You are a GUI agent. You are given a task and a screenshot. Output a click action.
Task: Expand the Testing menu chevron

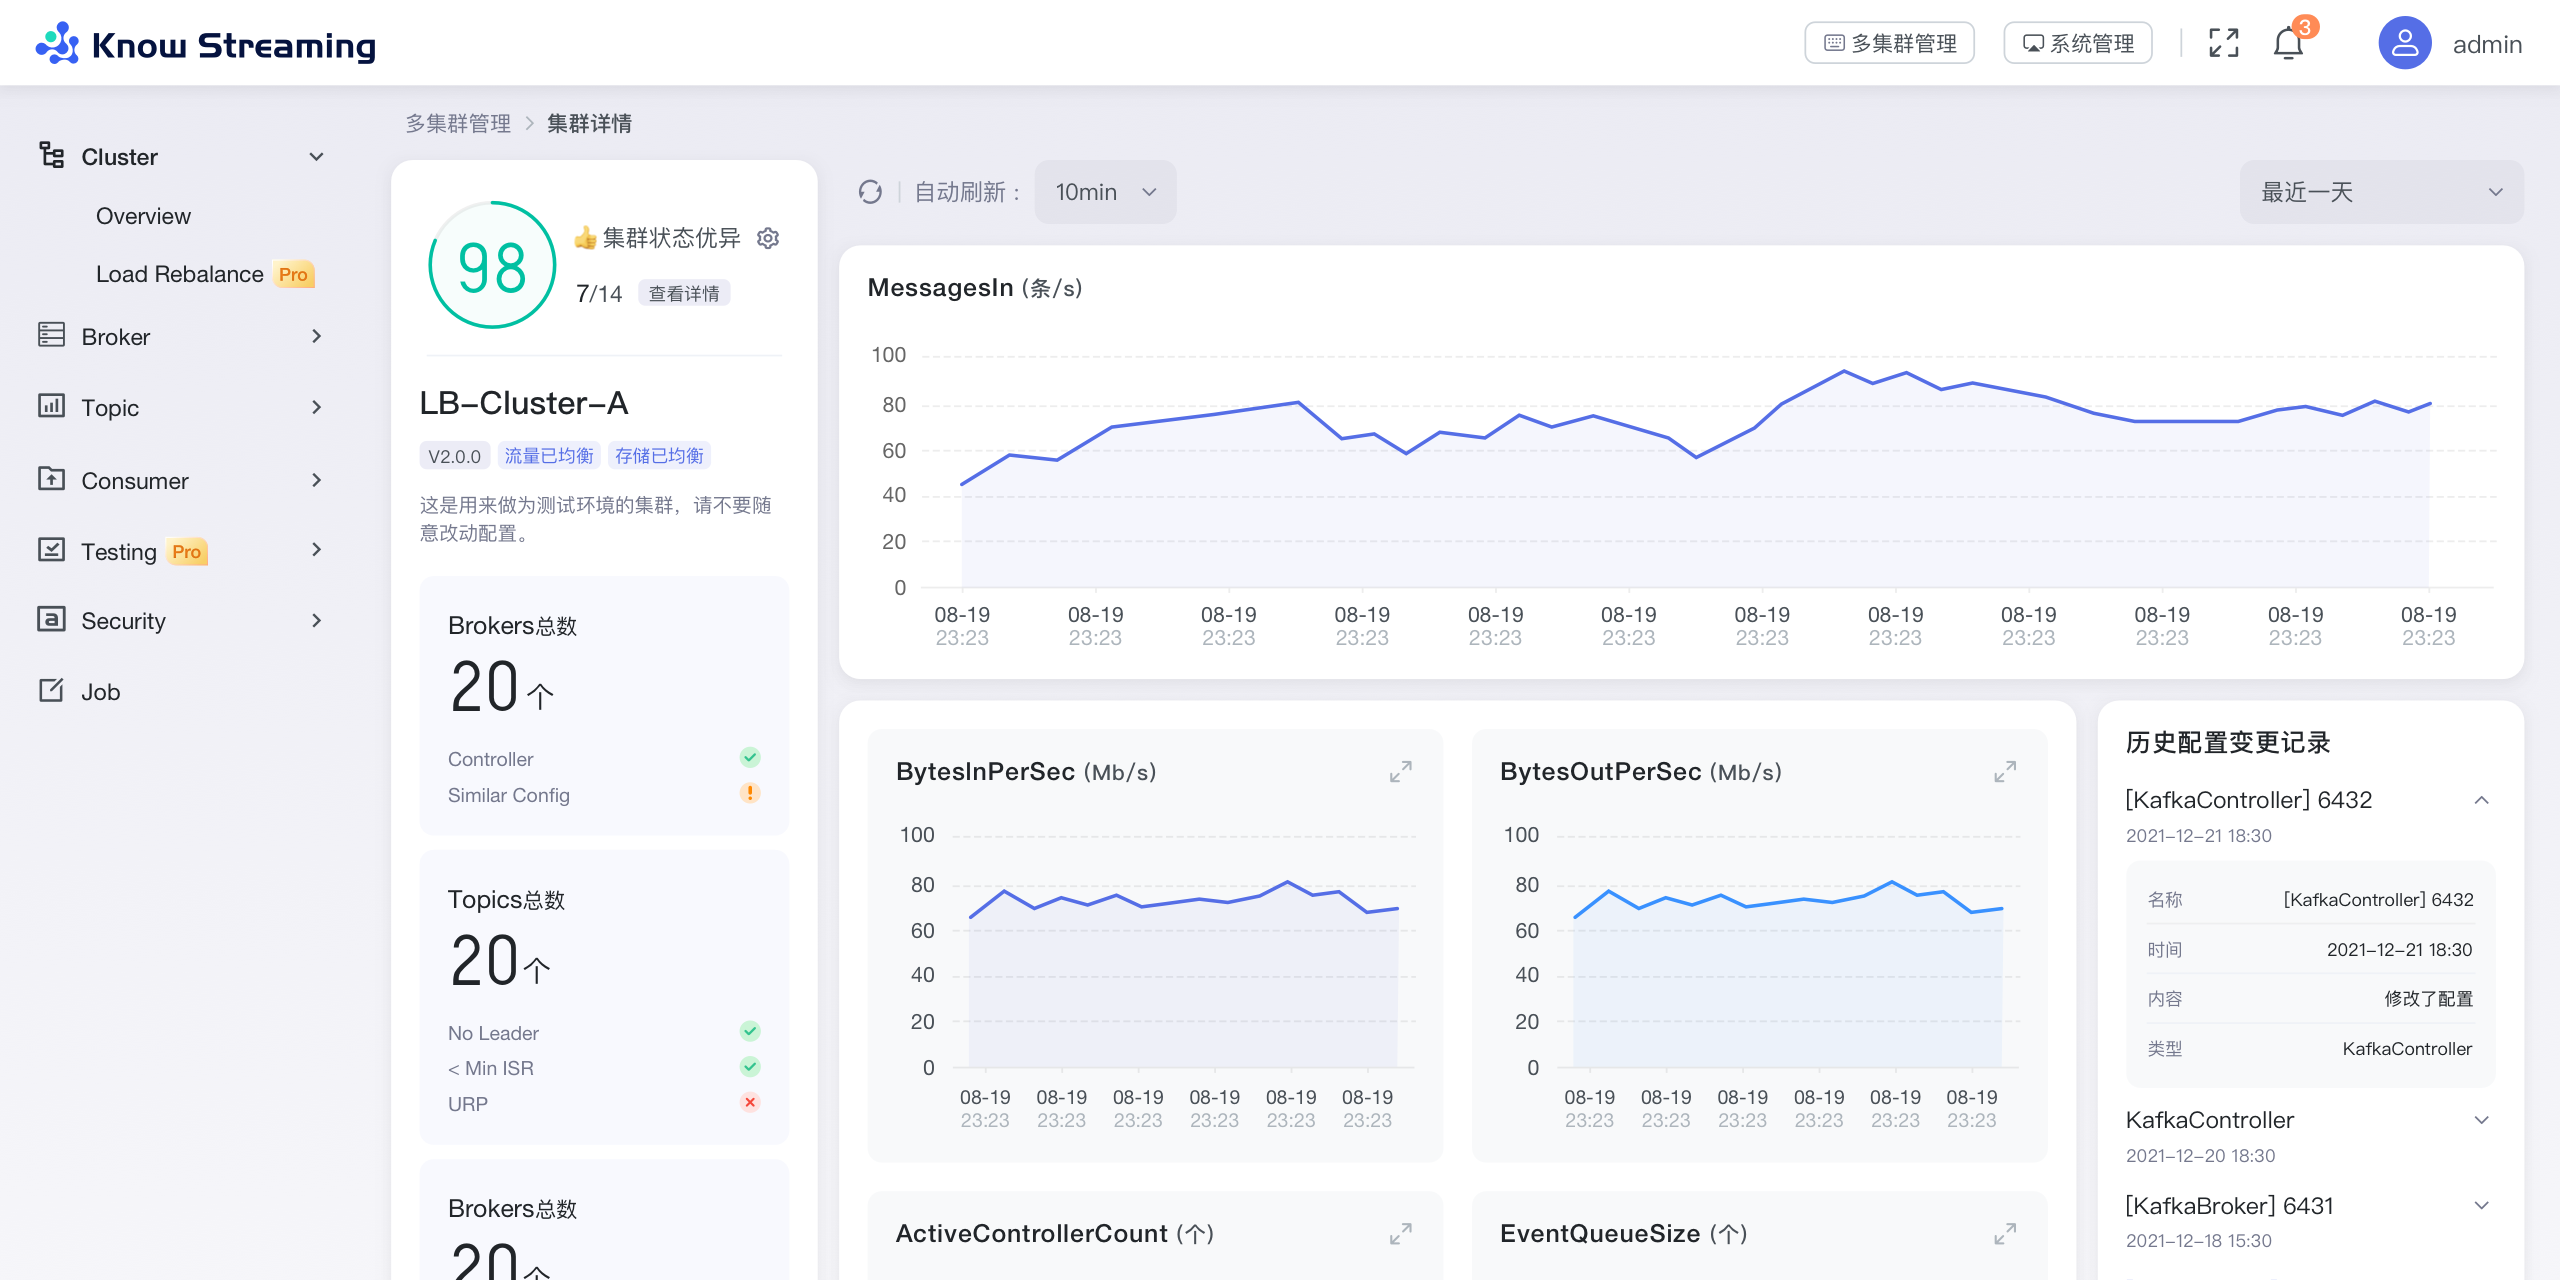316,549
